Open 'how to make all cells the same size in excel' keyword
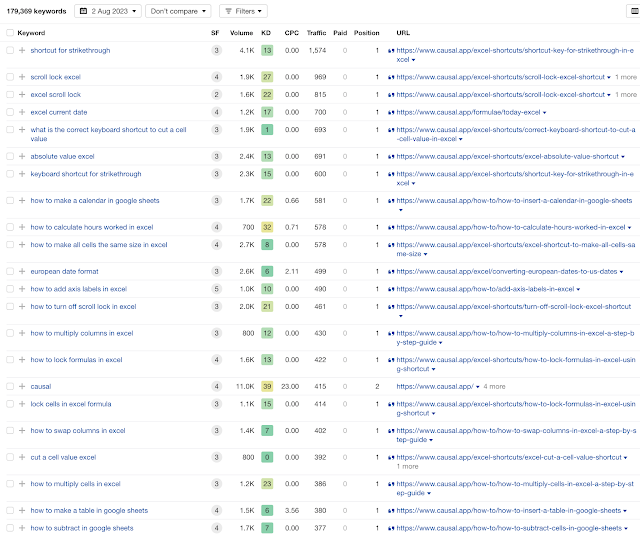This screenshot has width=640, height=534. pos(99,245)
